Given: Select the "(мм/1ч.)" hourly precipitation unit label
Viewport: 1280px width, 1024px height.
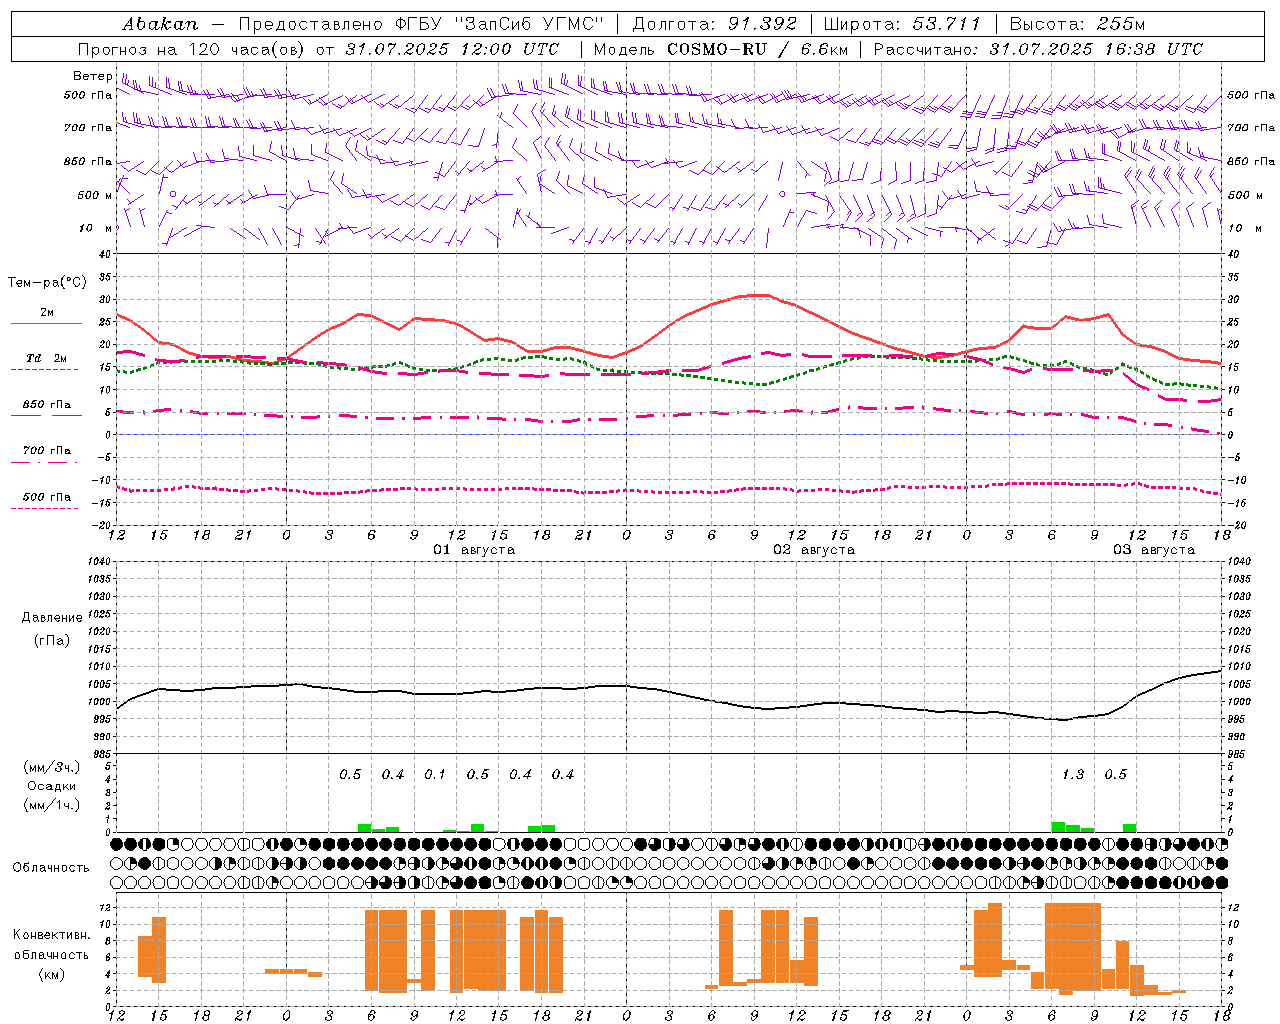Looking at the screenshot, I should [52, 805].
